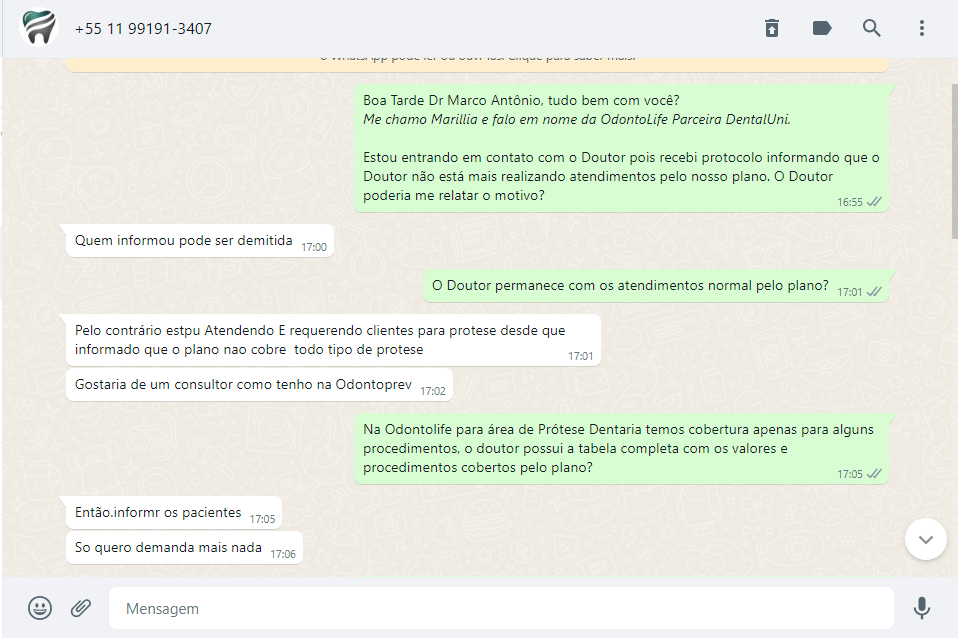
Task: Click the vertical scrollbar thumb of chat
Action: 954,161
